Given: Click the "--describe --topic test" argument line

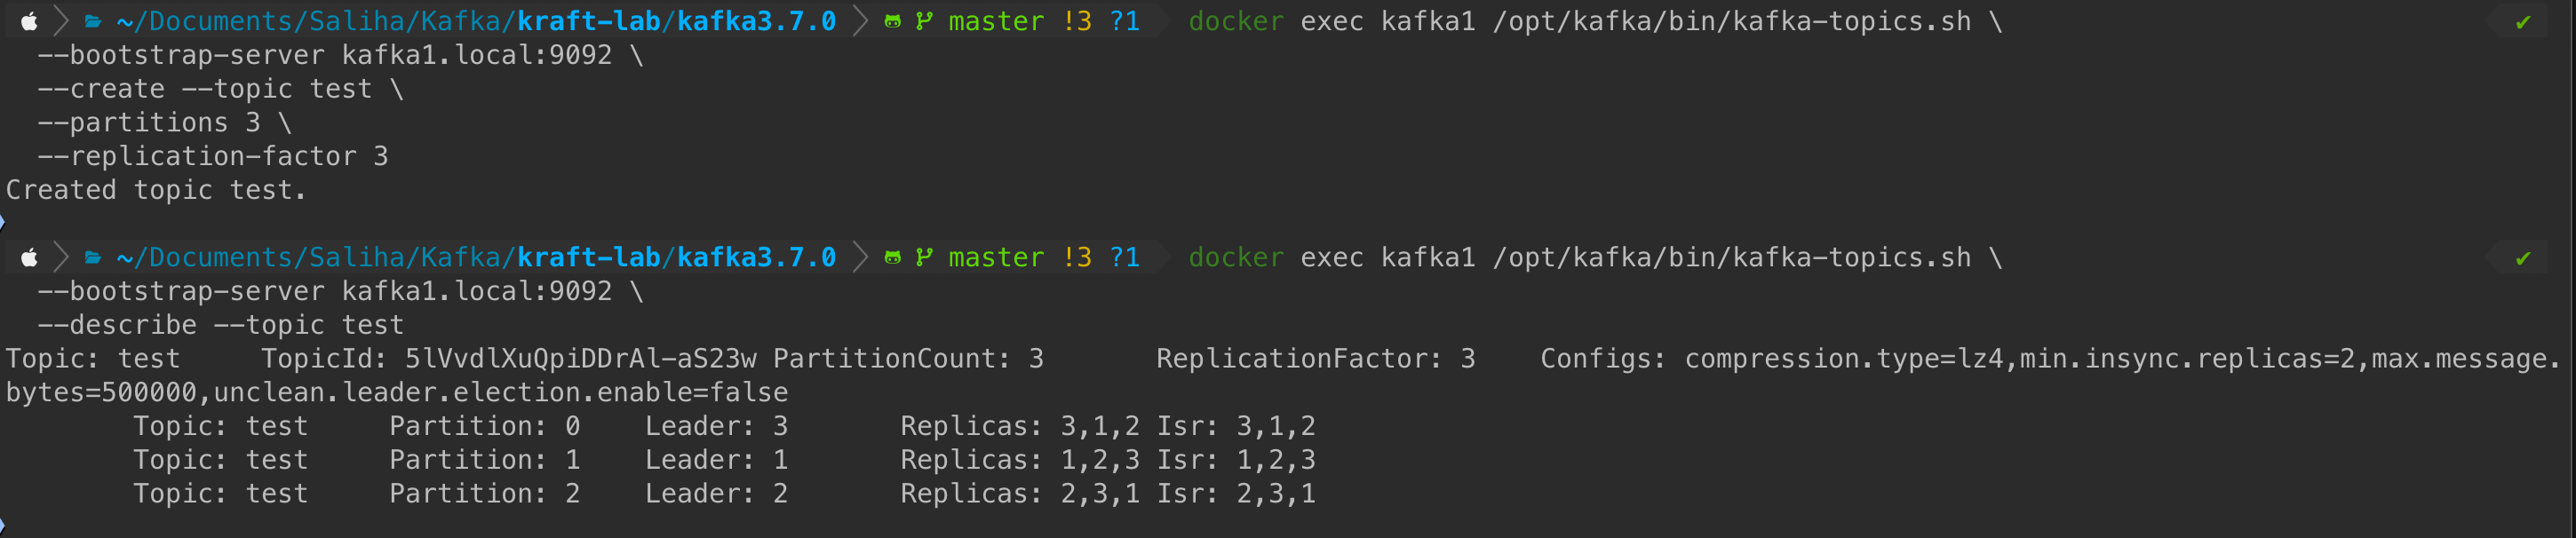Looking at the screenshot, I should 220,325.
